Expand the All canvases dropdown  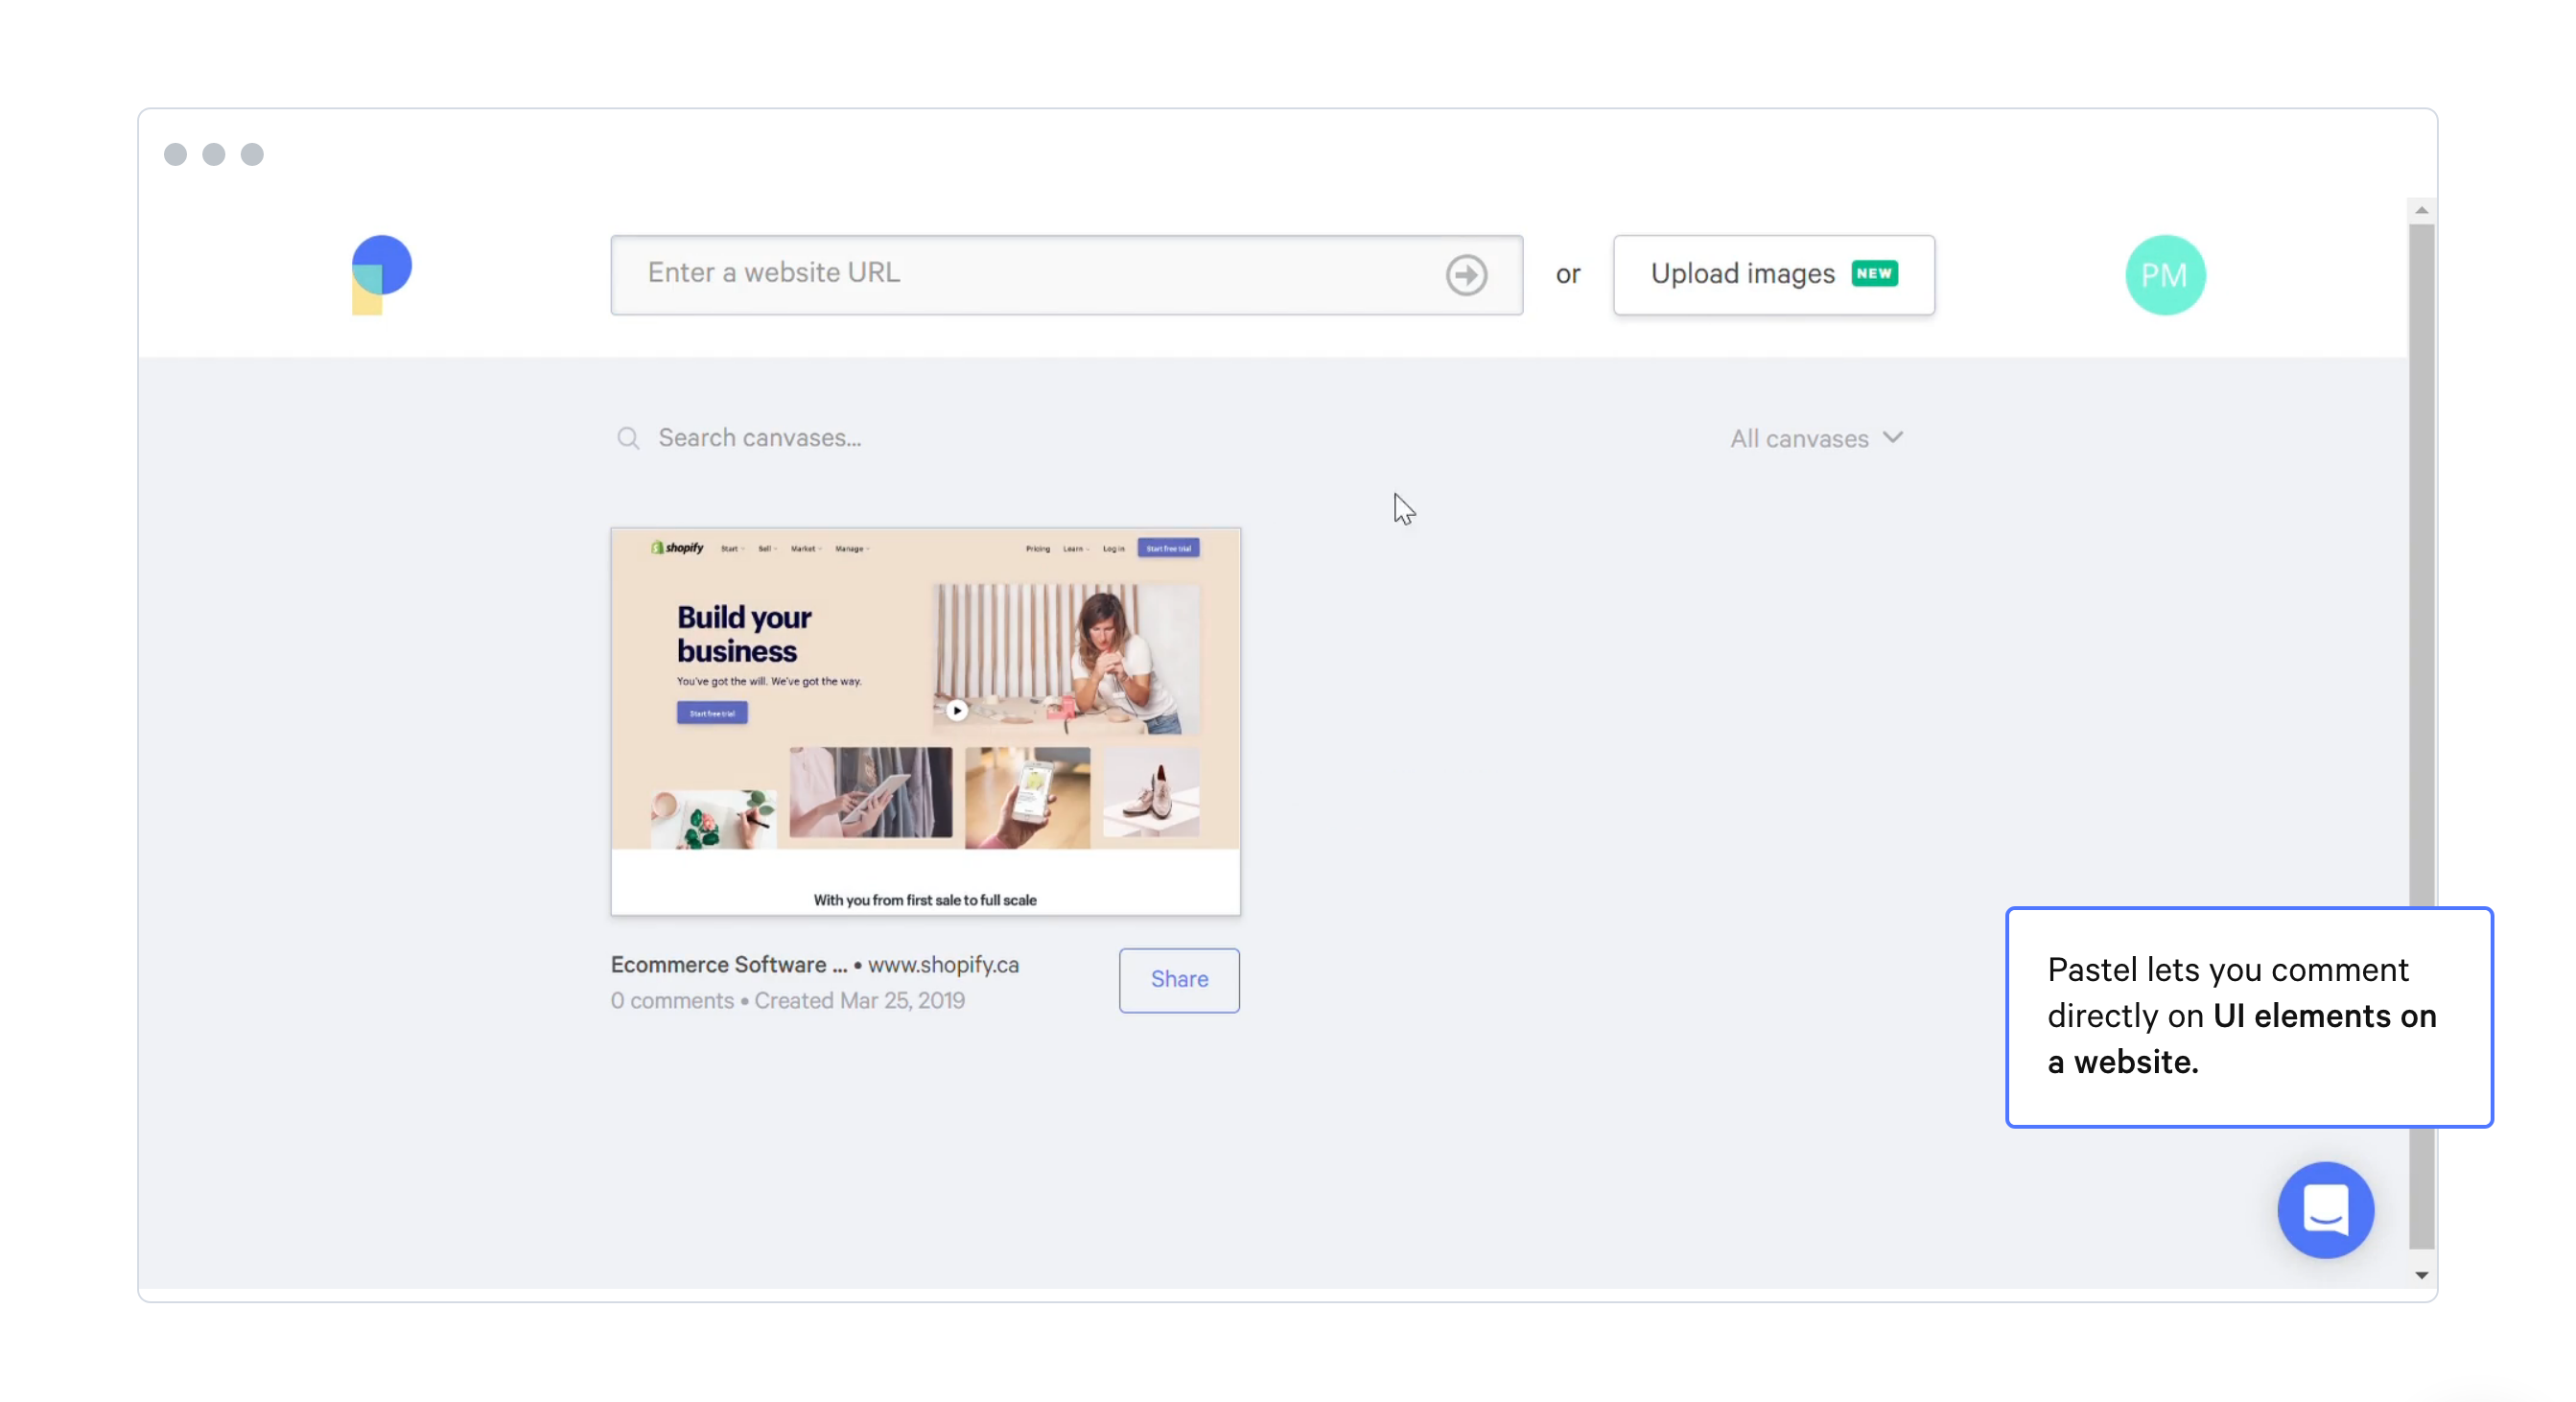coord(1817,438)
